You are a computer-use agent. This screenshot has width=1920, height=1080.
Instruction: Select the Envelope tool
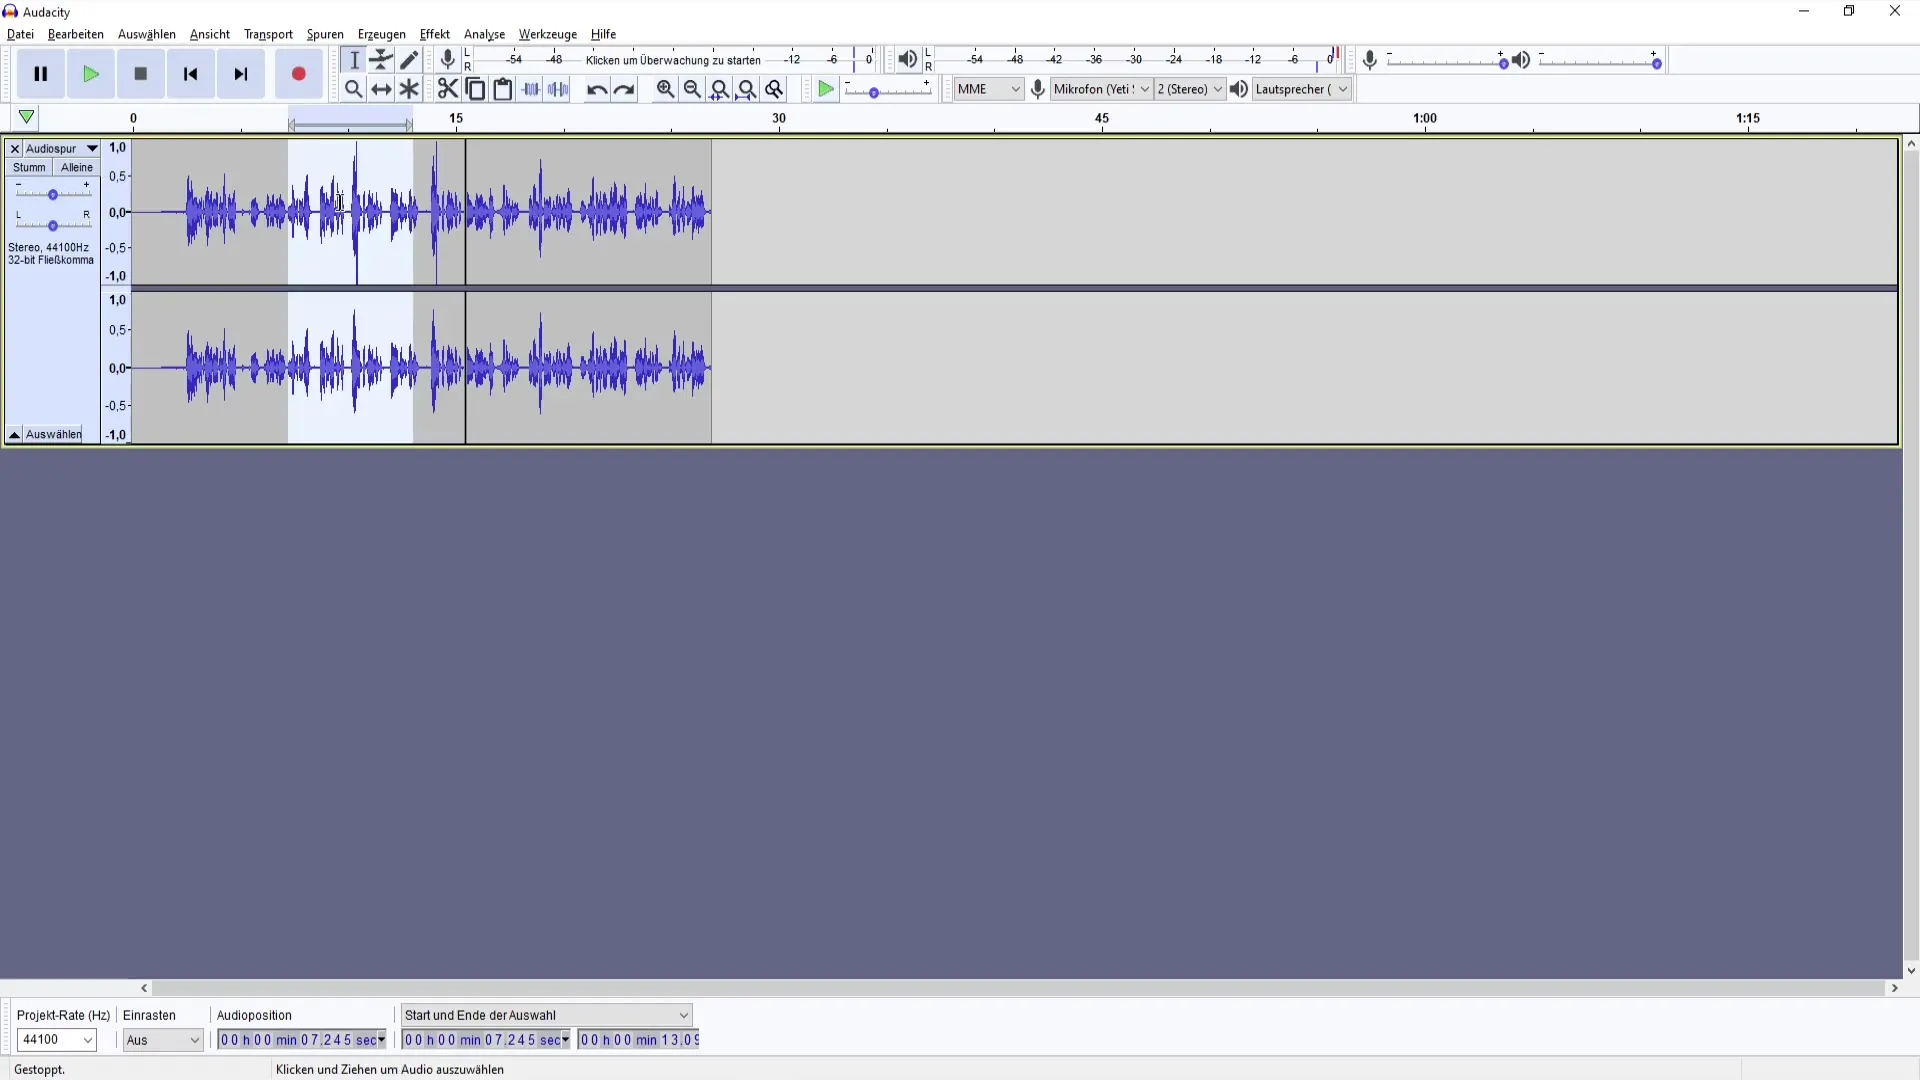point(381,60)
